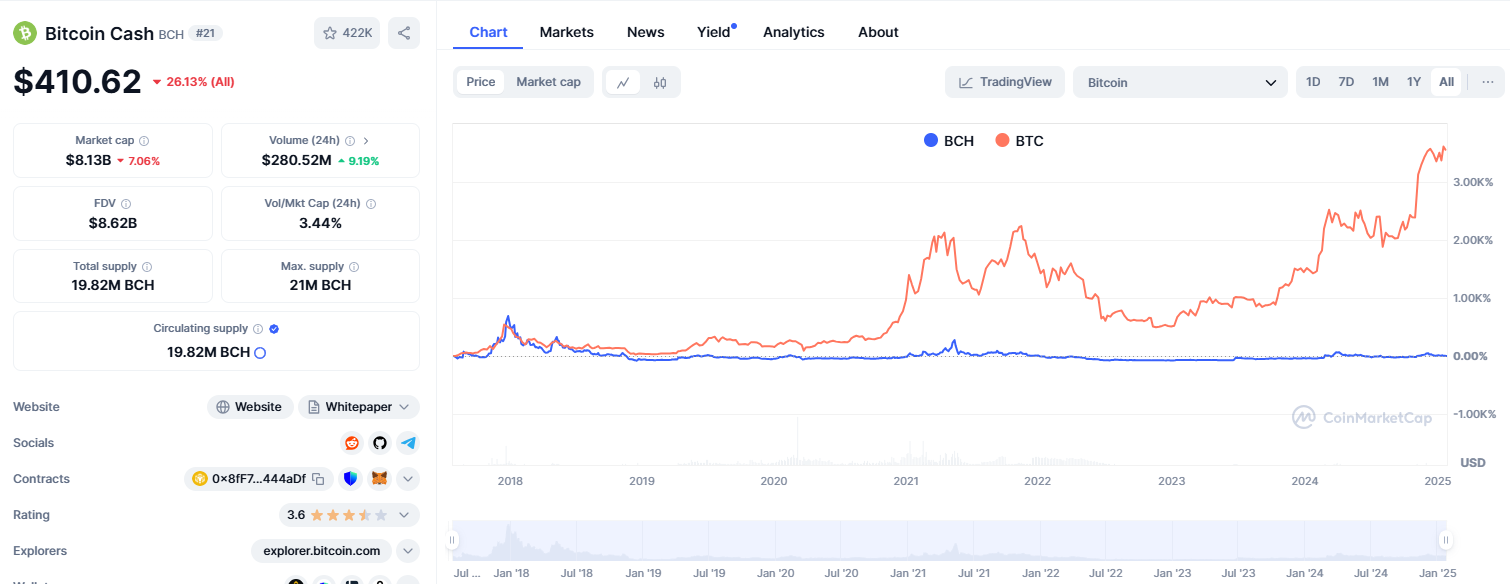Click the Bitcoin Cash logo icon
1510x584 pixels.
(x=24, y=33)
